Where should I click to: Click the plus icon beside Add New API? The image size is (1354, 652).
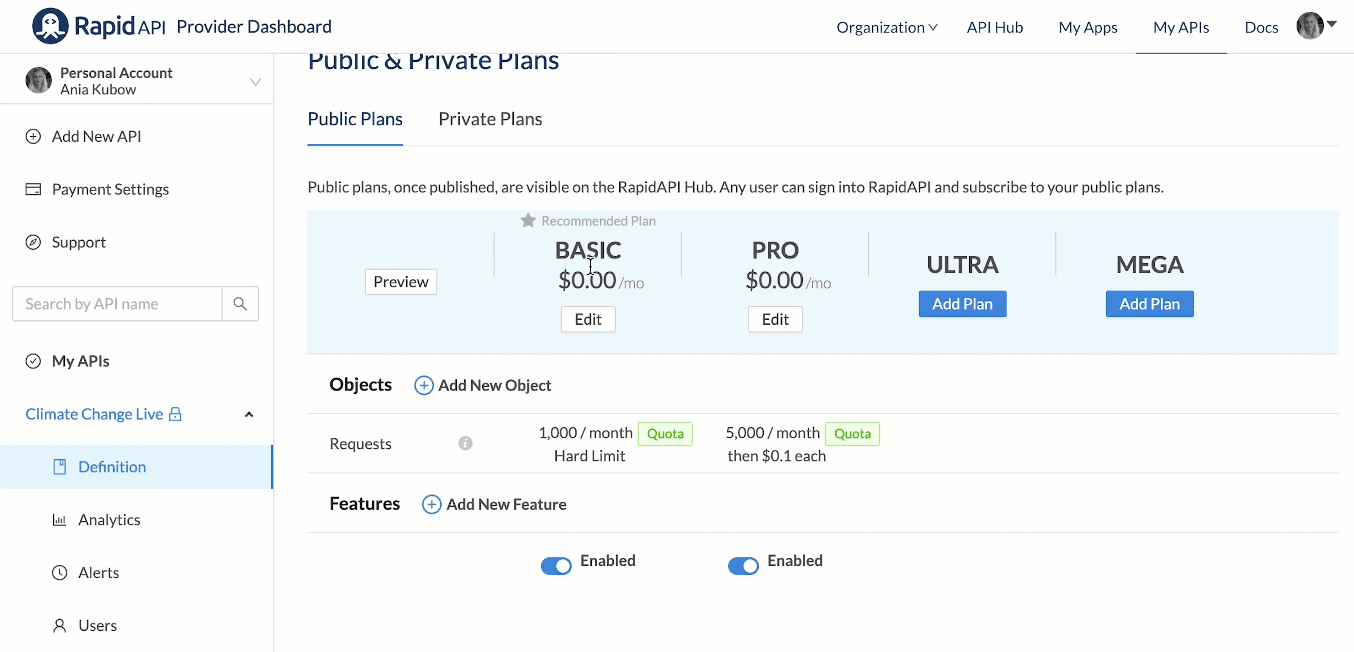(x=33, y=137)
